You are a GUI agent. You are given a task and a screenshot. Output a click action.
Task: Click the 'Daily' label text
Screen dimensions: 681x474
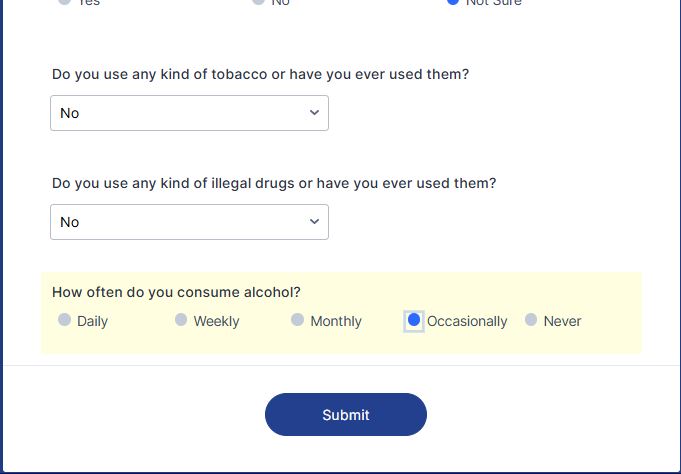[92, 321]
